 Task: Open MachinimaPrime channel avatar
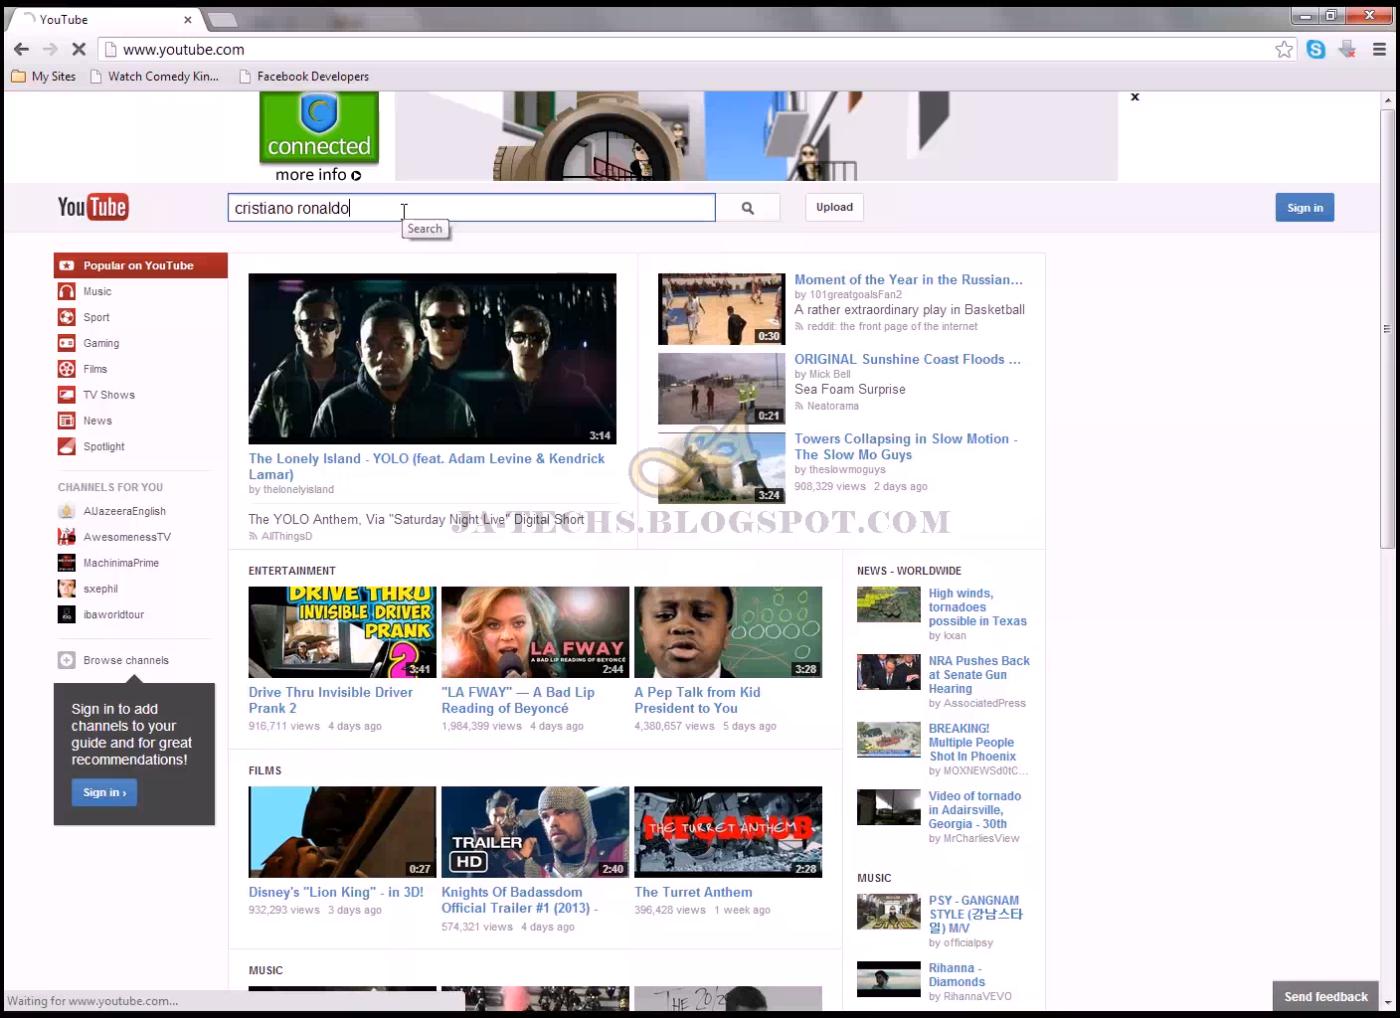click(x=66, y=563)
